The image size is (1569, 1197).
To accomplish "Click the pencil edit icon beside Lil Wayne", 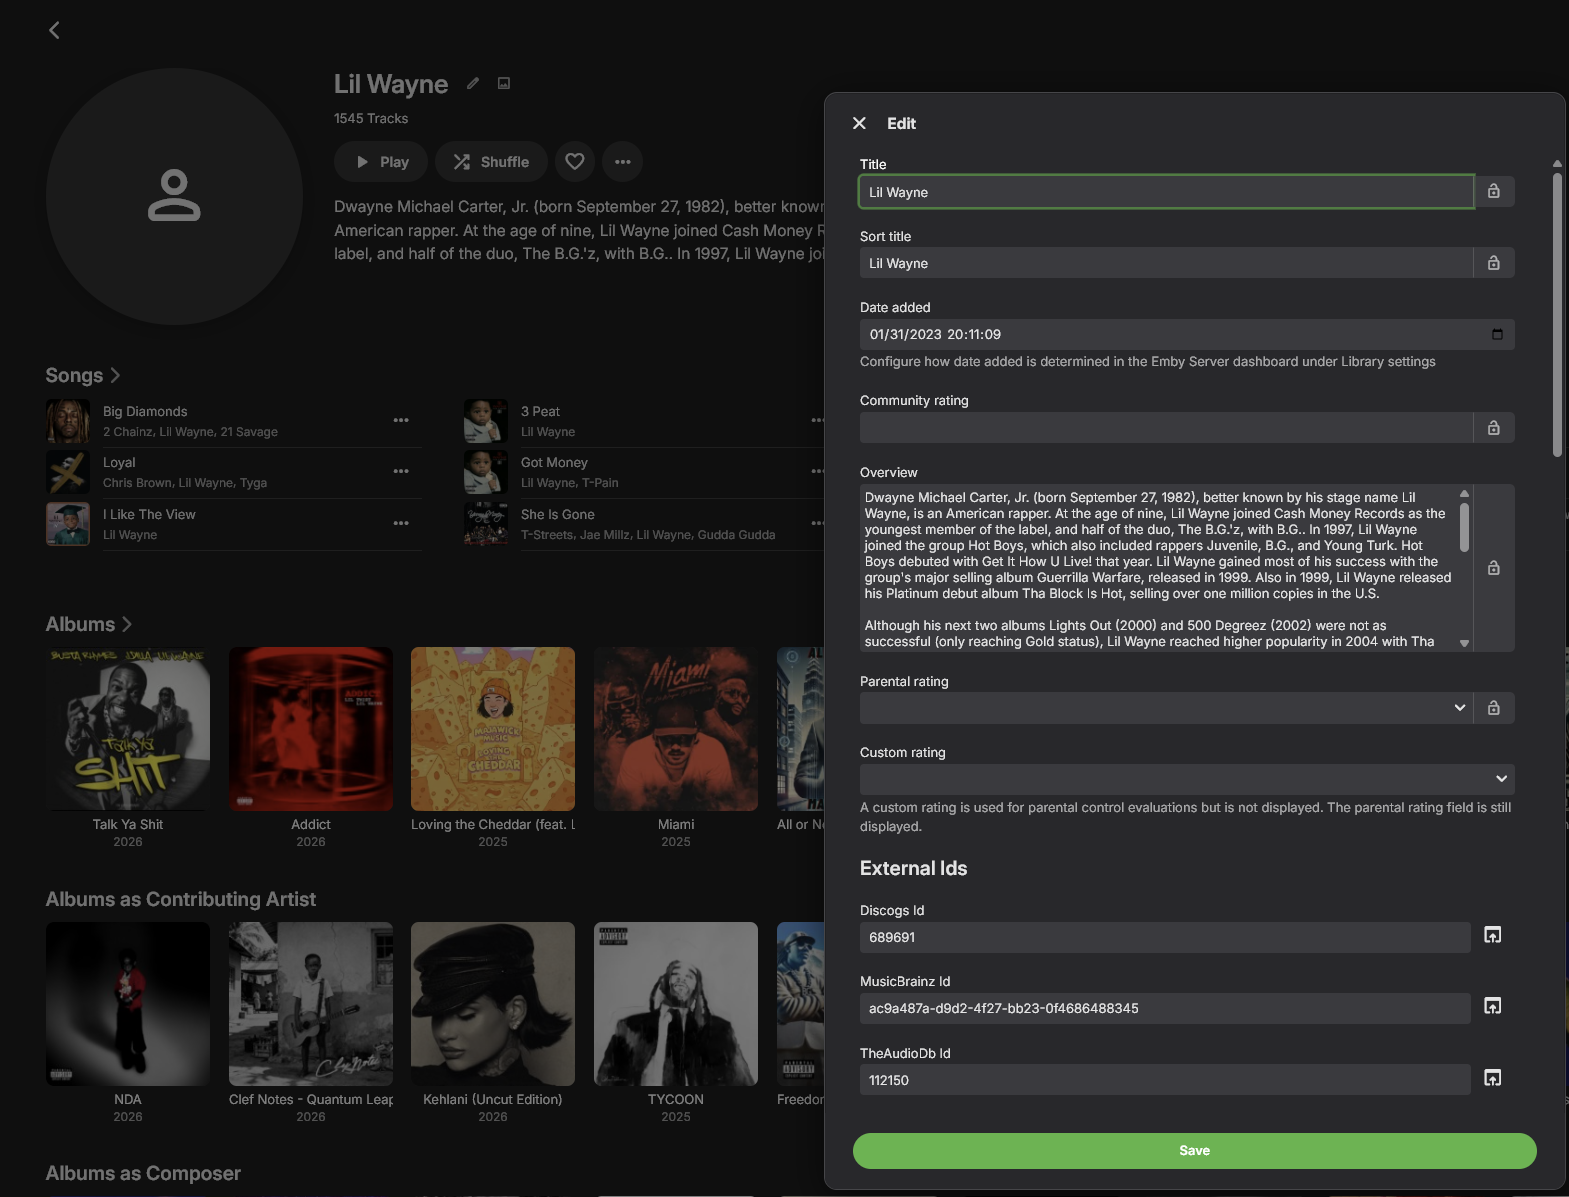I will tap(473, 83).
